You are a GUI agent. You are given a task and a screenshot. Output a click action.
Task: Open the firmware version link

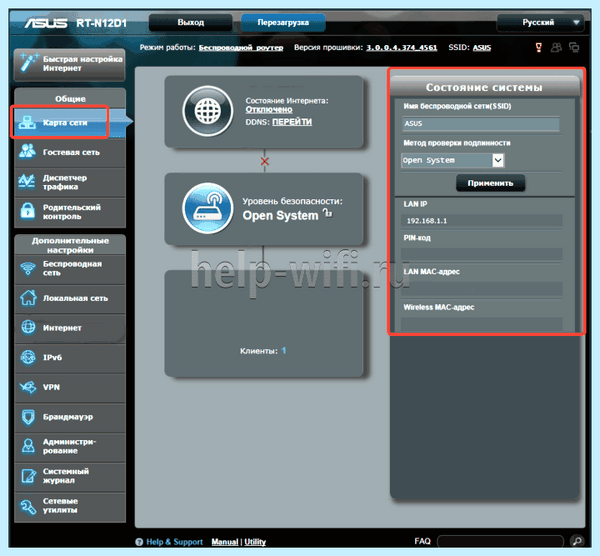(x=401, y=47)
